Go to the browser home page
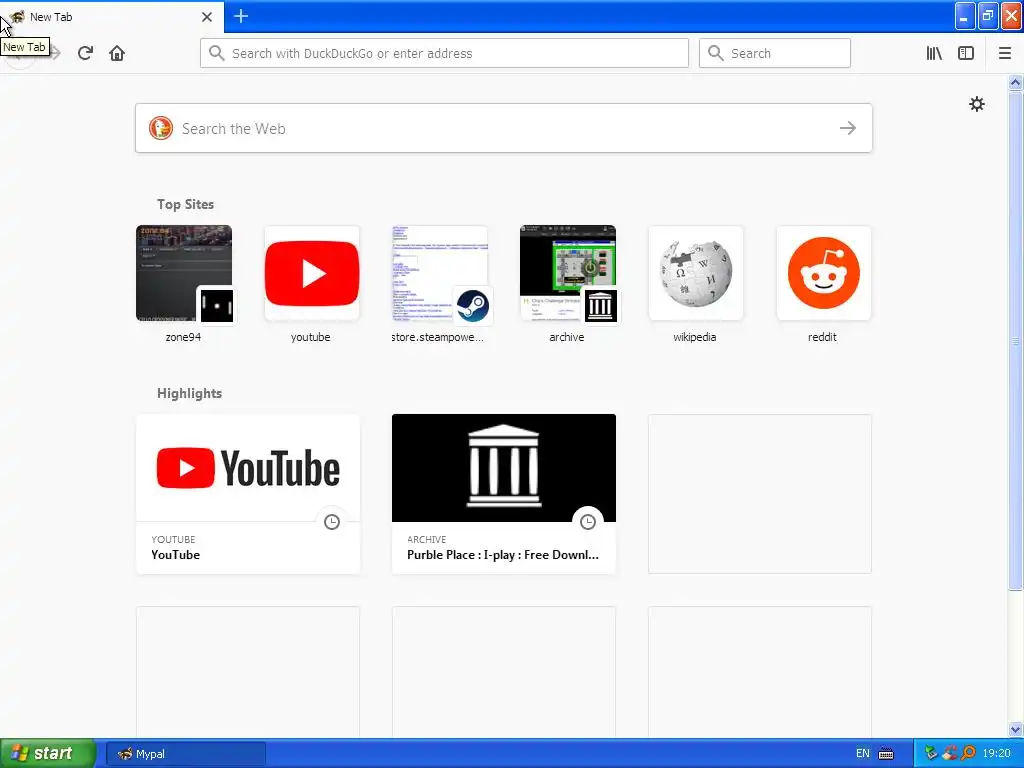Image resolution: width=1024 pixels, height=768 pixels. tap(117, 53)
